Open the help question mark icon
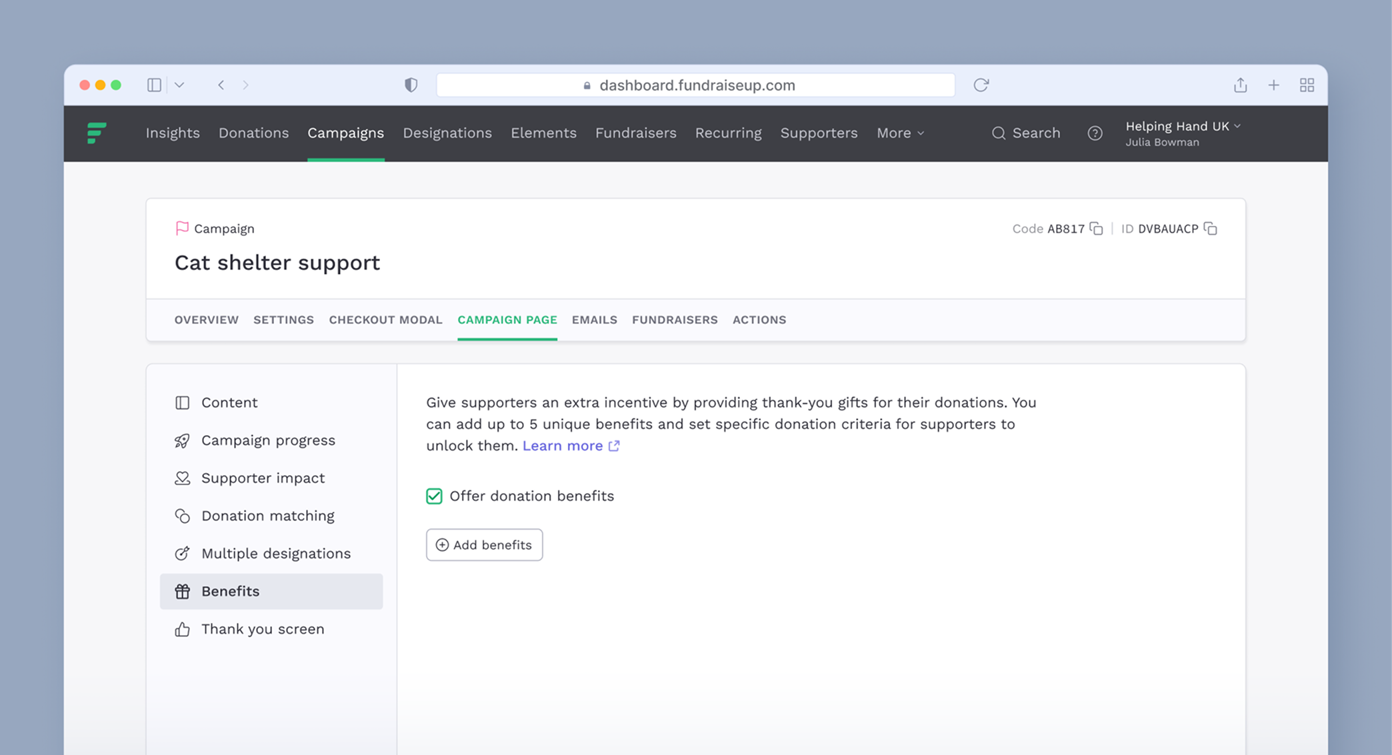The width and height of the screenshot is (1392, 755). 1095,133
